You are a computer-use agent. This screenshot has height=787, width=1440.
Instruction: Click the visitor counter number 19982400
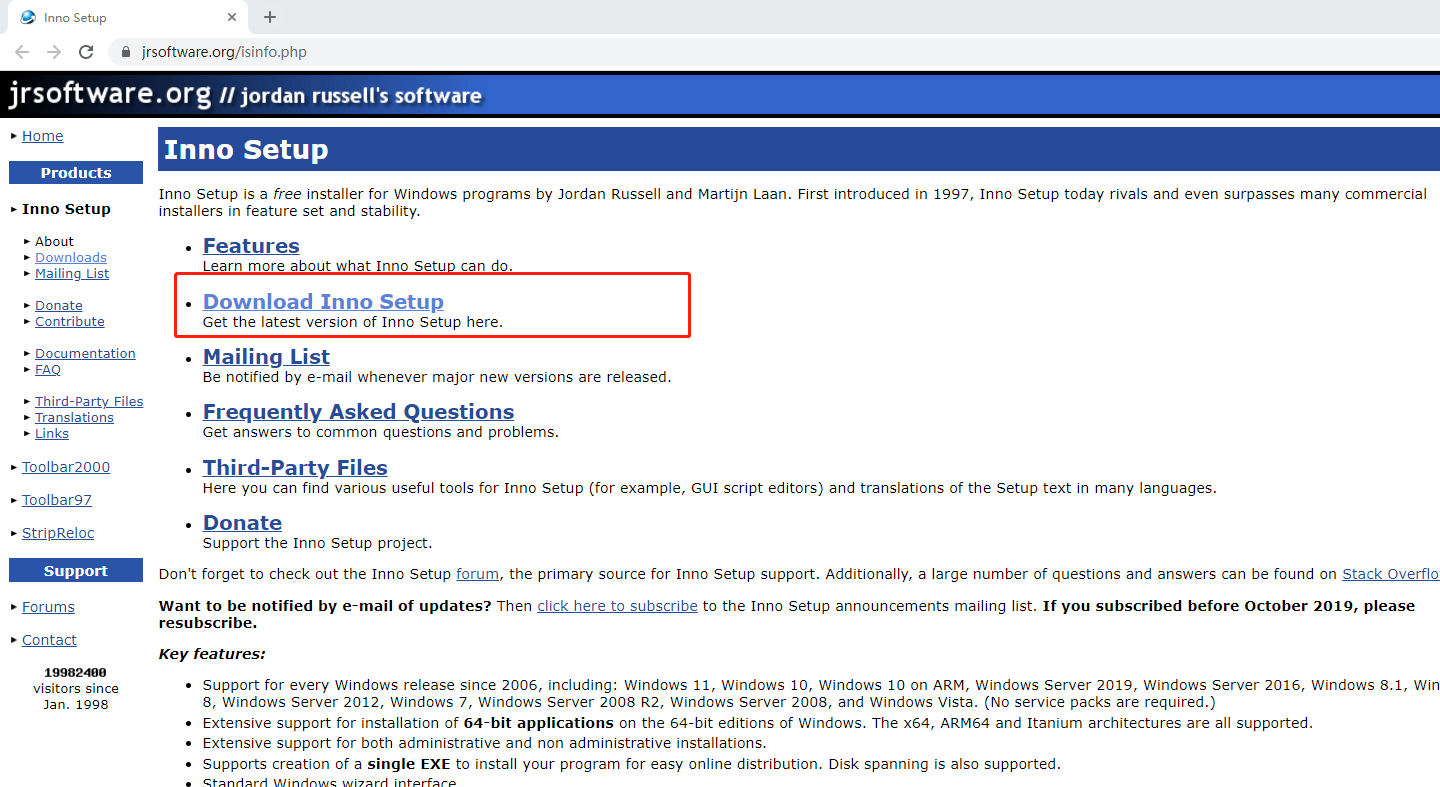[75, 673]
